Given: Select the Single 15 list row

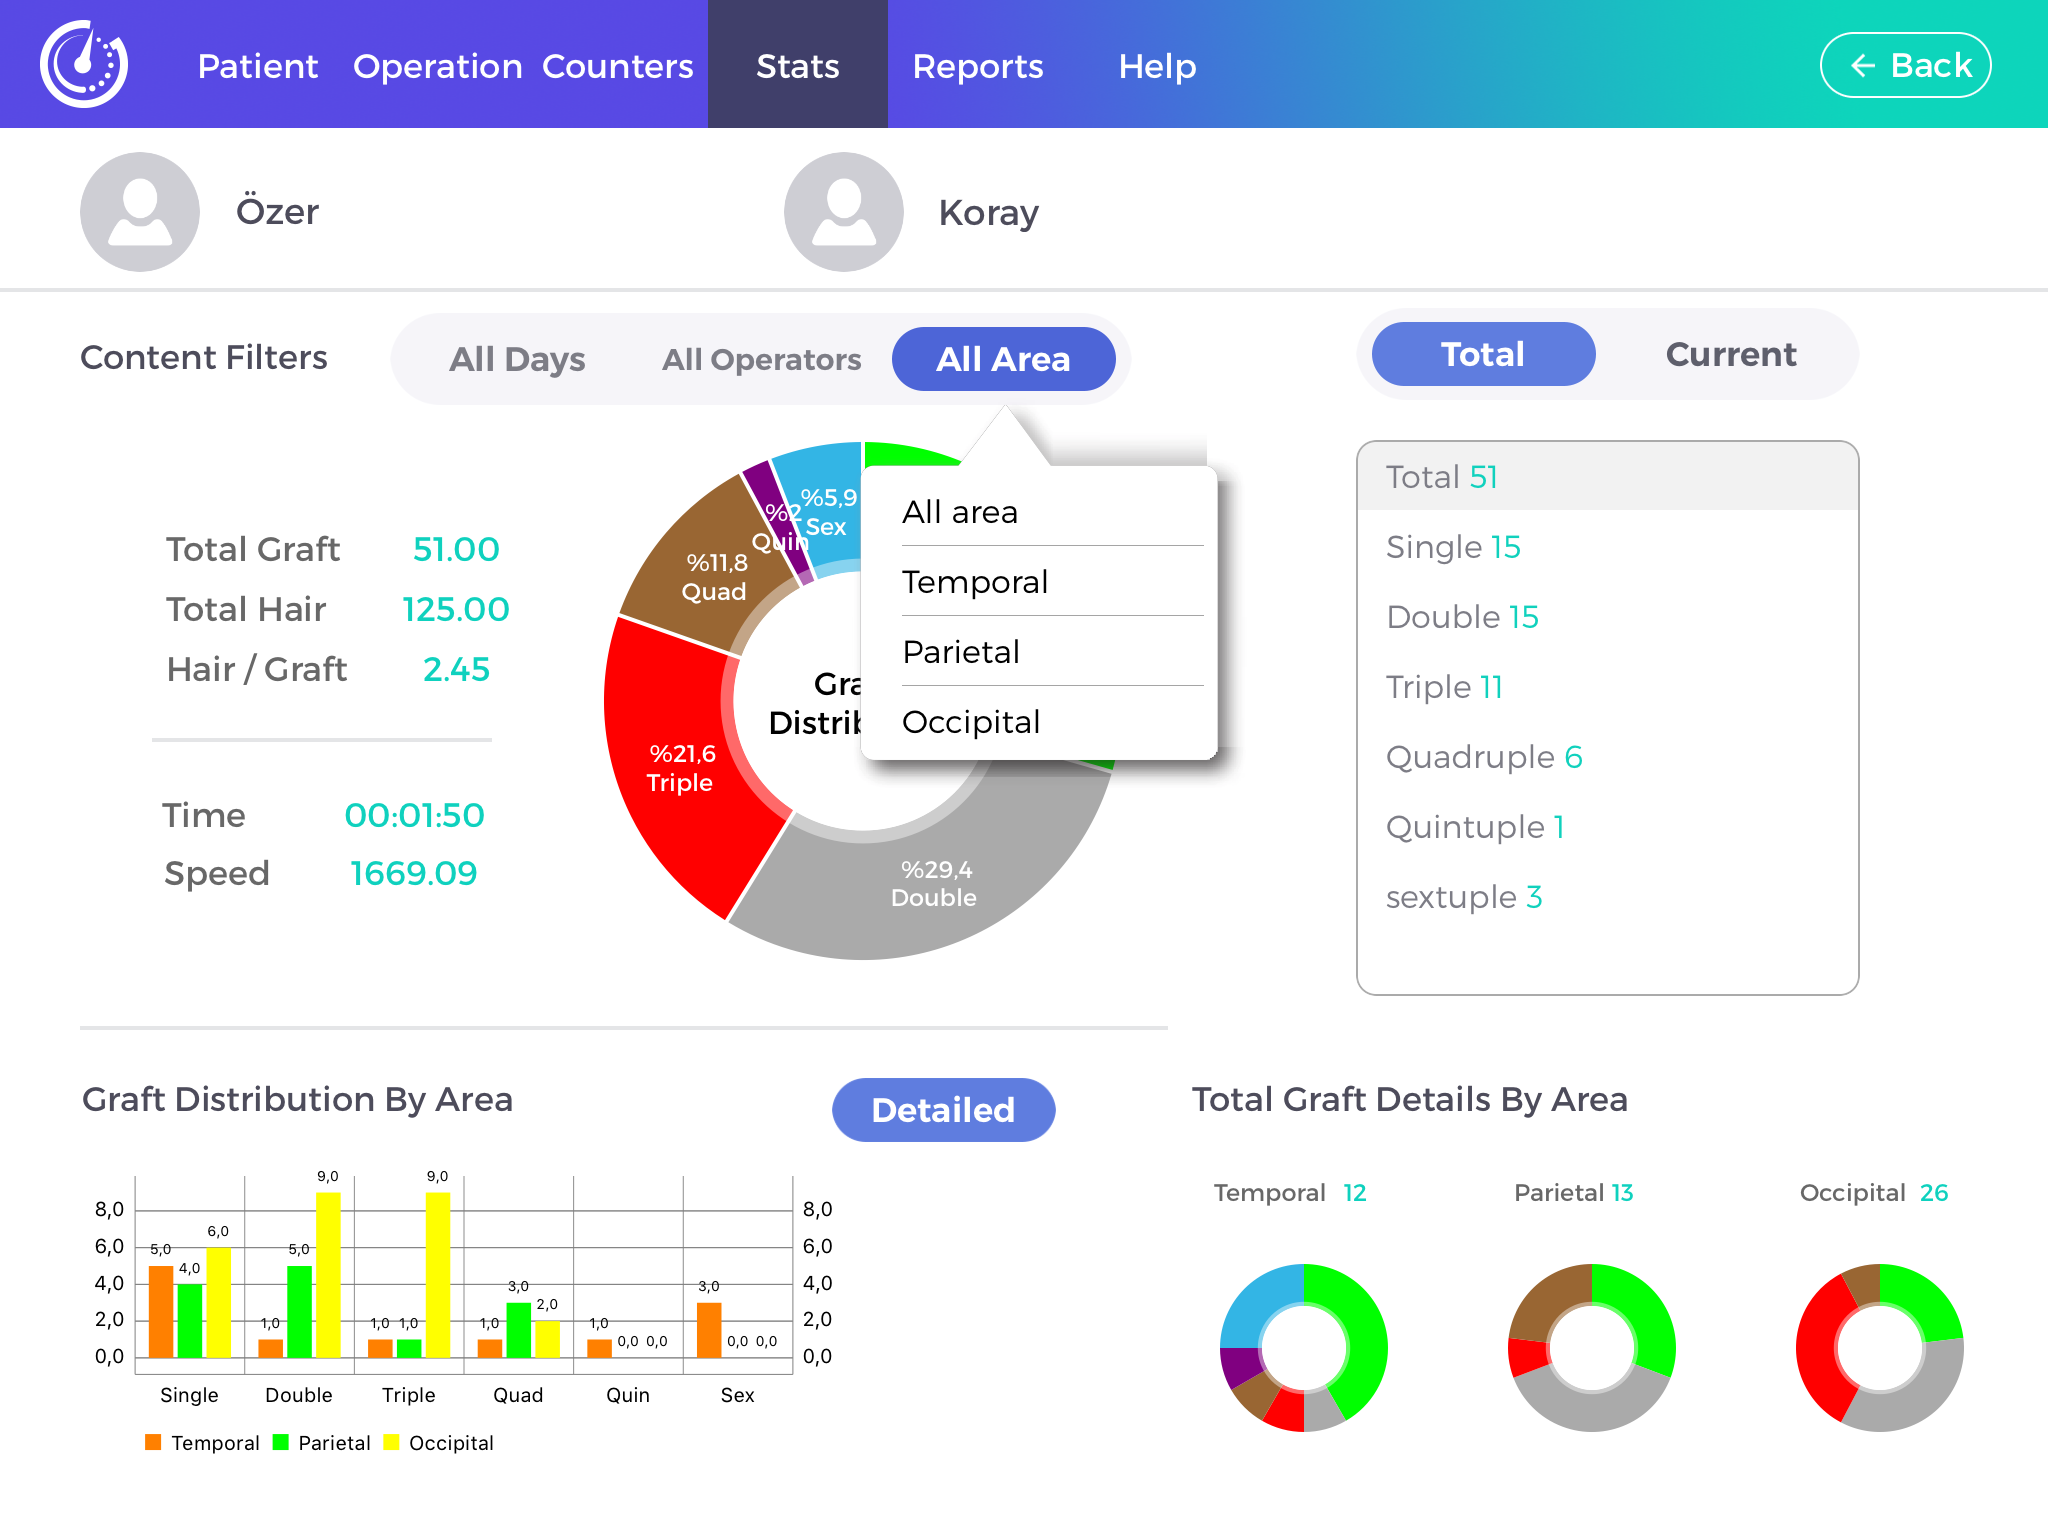Looking at the screenshot, I should click(1453, 547).
